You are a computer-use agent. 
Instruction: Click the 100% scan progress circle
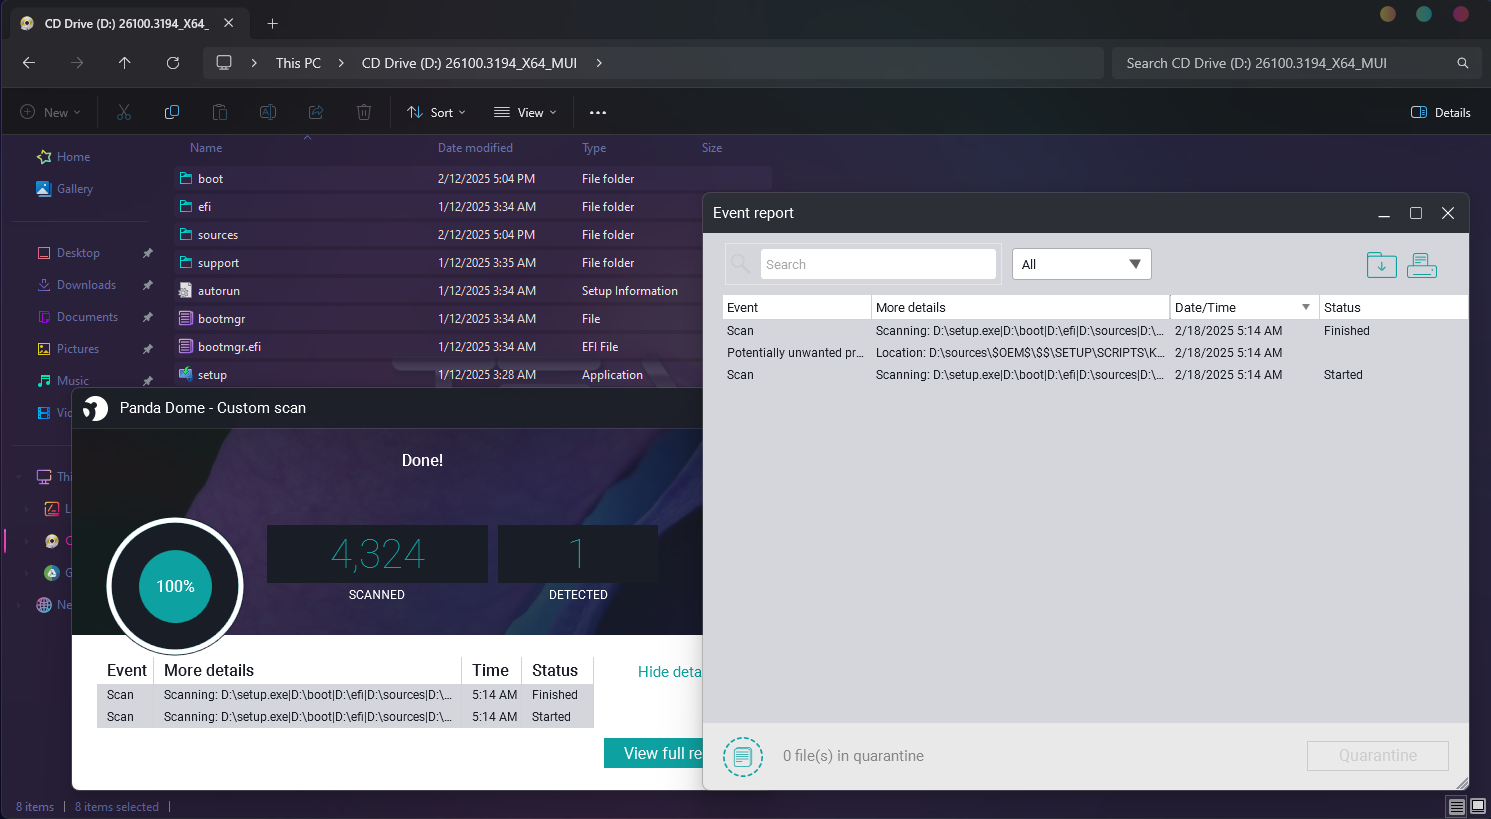pos(175,586)
